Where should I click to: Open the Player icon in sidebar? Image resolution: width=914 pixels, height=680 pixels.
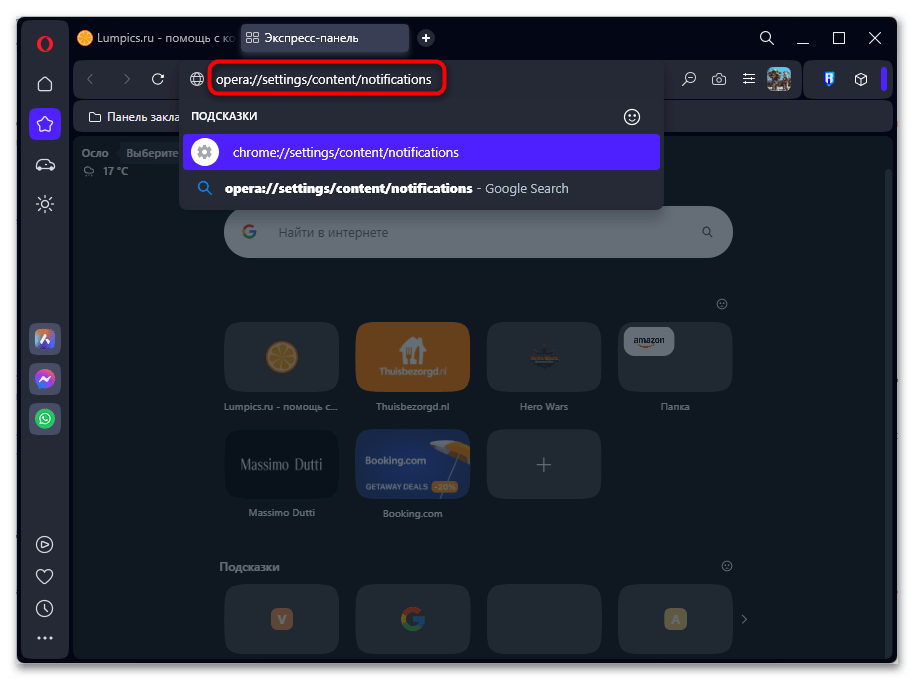[x=44, y=545]
